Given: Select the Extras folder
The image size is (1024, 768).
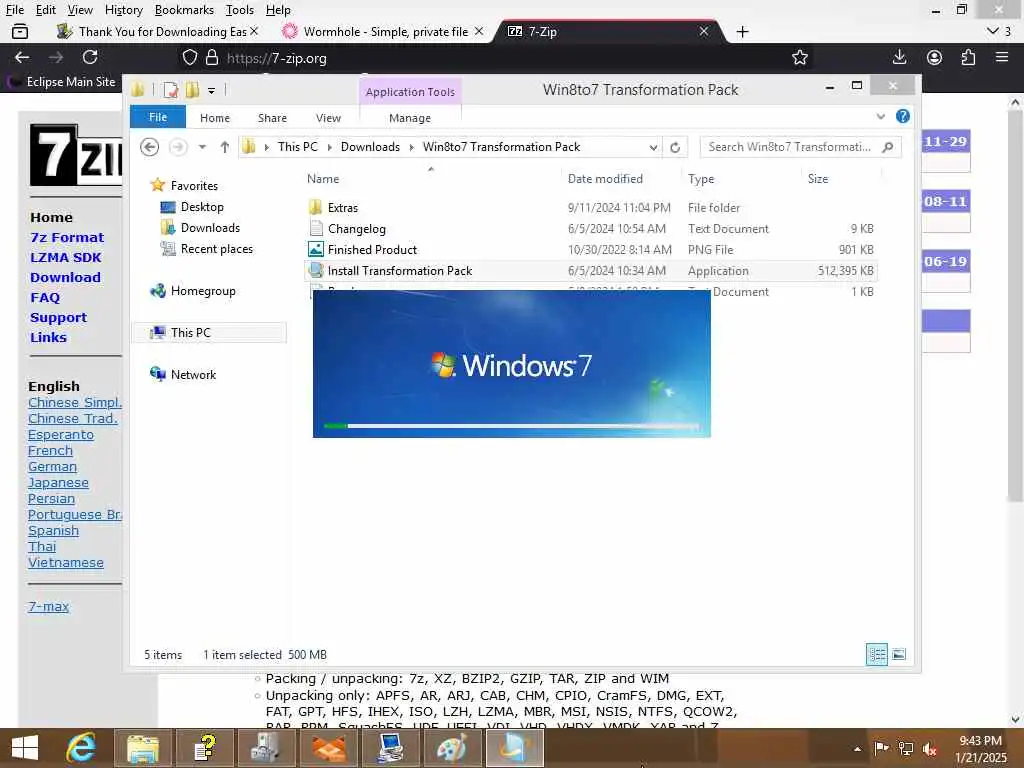Looking at the screenshot, I should pyautogui.click(x=343, y=208).
